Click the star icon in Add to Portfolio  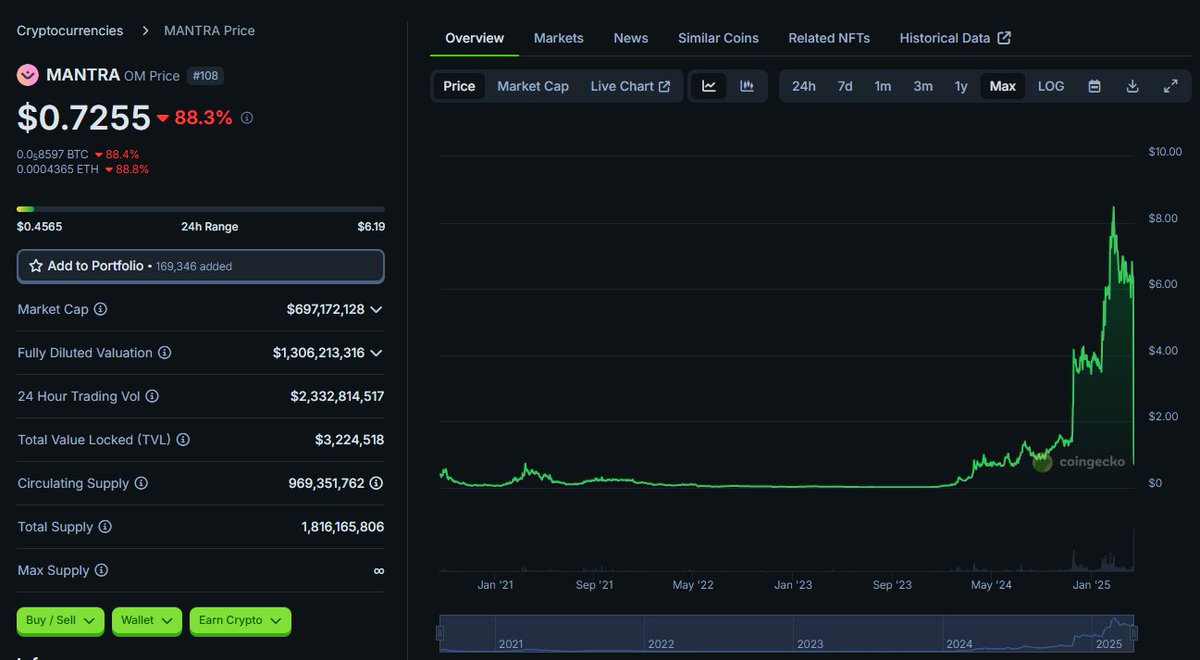coord(37,265)
